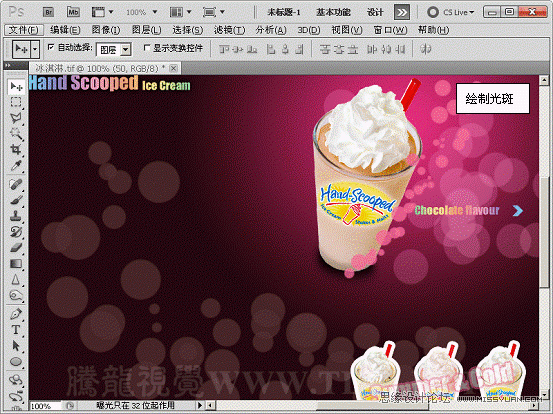Select the Ellipse shape tool
Viewport: 553px width, 414px height.
pos(16,362)
